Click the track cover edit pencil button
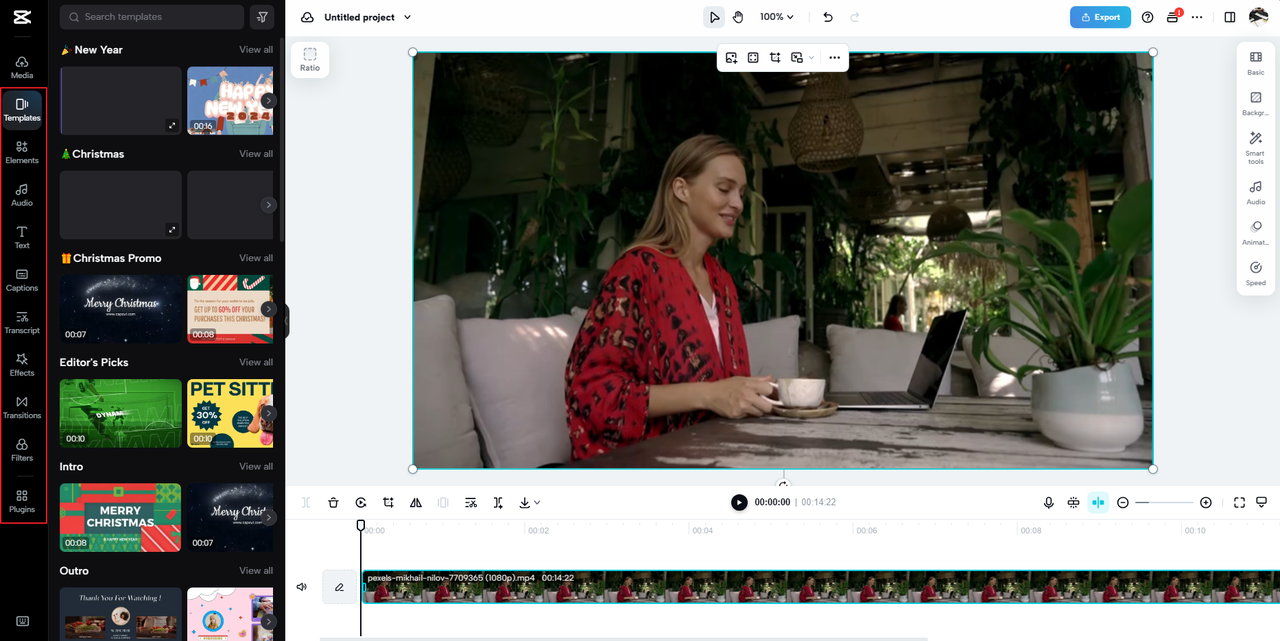This screenshot has height=641, width=1280. click(x=339, y=587)
